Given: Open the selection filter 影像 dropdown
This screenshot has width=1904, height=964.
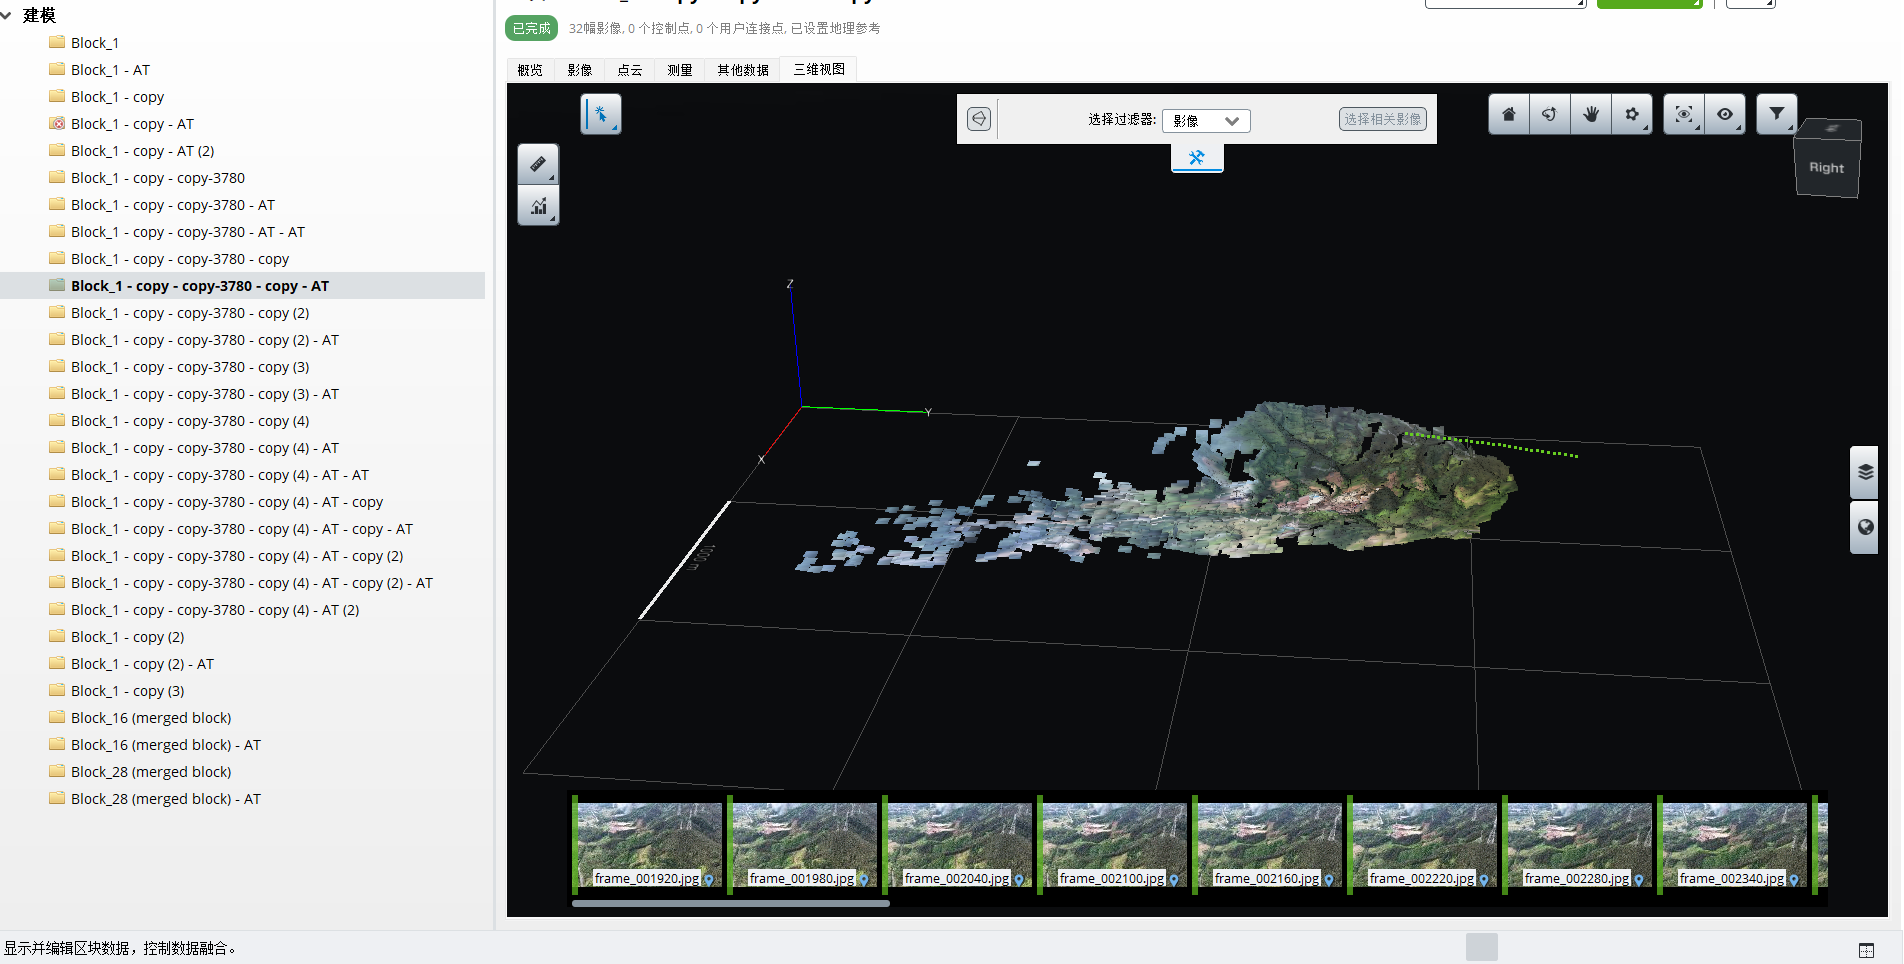Looking at the screenshot, I should (x=1206, y=121).
